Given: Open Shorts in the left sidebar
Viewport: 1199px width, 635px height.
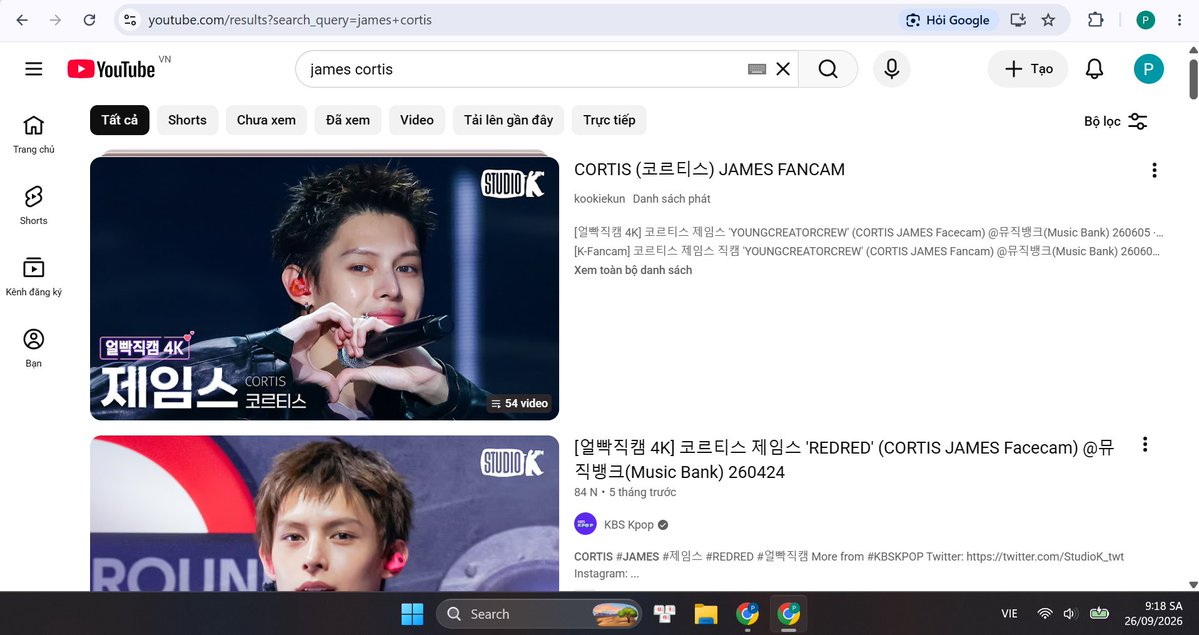Looking at the screenshot, I should (x=34, y=205).
